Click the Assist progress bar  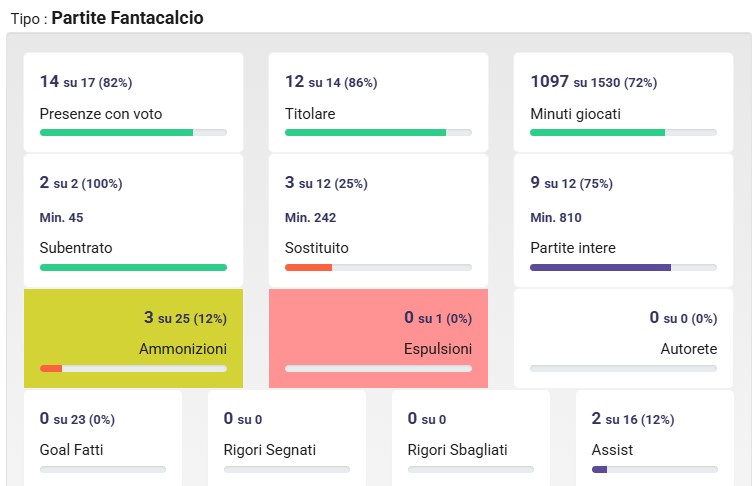coord(655,469)
